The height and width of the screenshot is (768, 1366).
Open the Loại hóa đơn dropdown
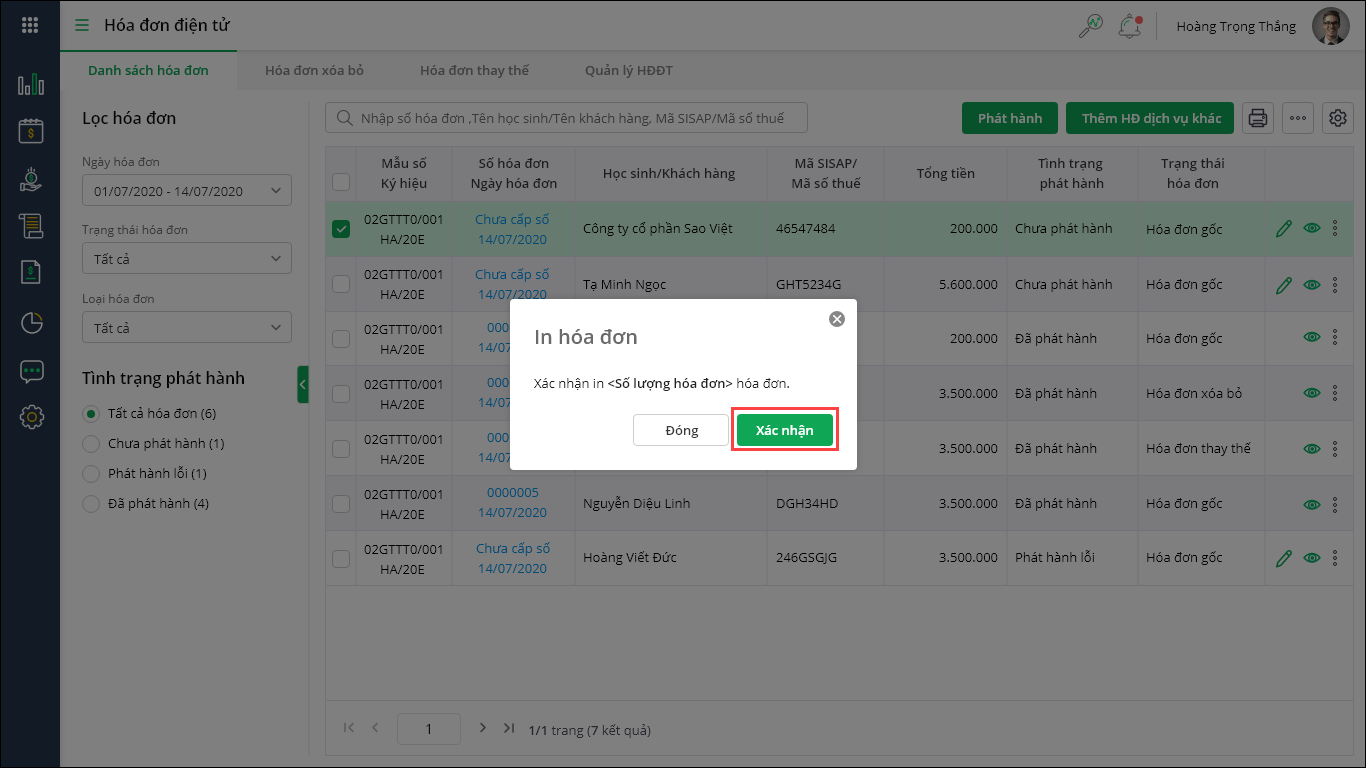[187, 328]
